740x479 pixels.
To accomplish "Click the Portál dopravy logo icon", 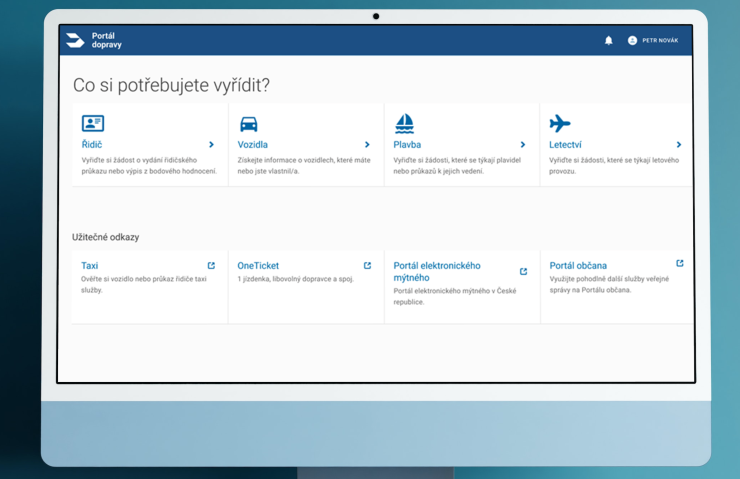I will (75, 40).
